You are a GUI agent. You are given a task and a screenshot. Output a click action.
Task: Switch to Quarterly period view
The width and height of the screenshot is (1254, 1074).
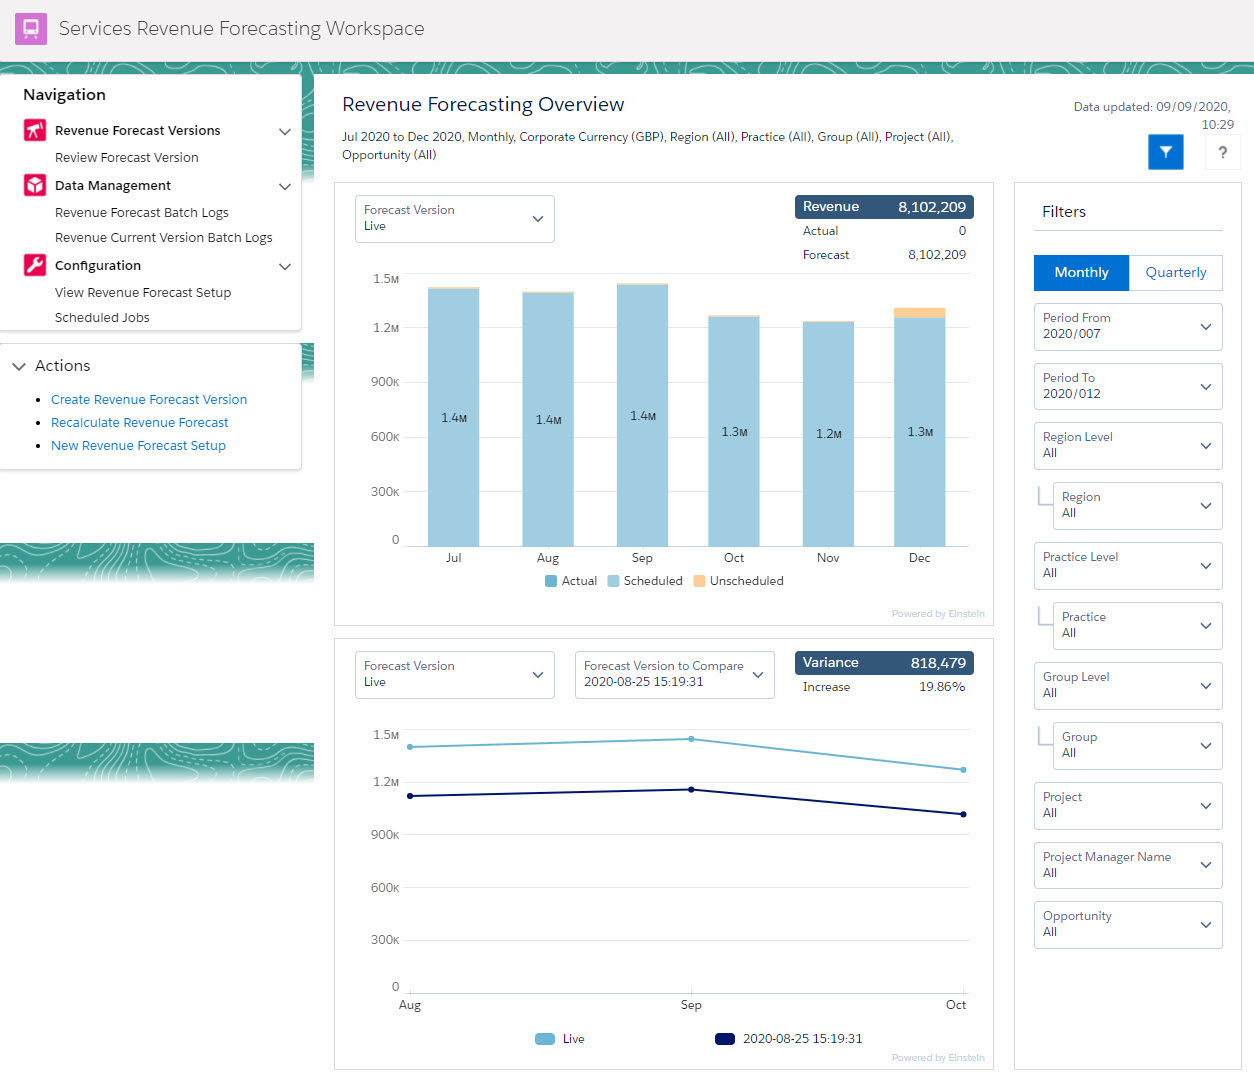(x=1175, y=272)
